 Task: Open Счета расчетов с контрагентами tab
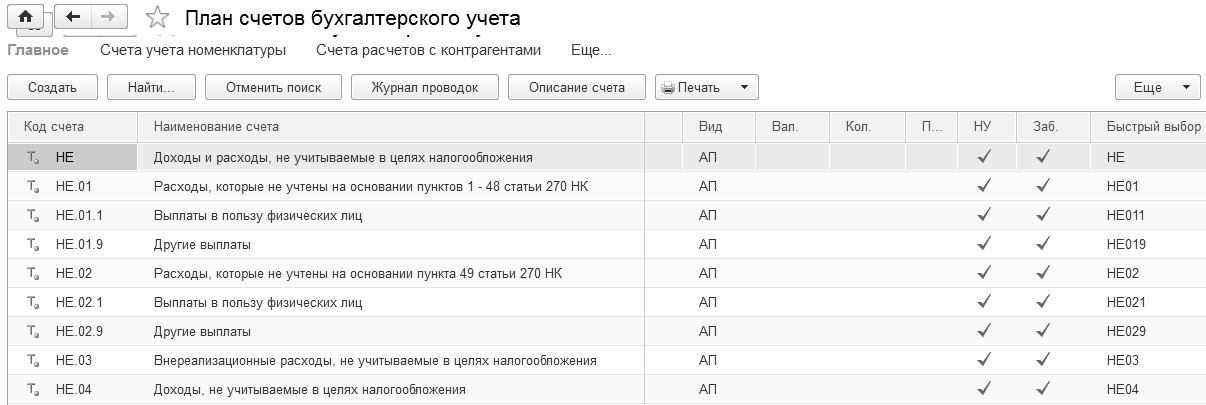(x=428, y=50)
